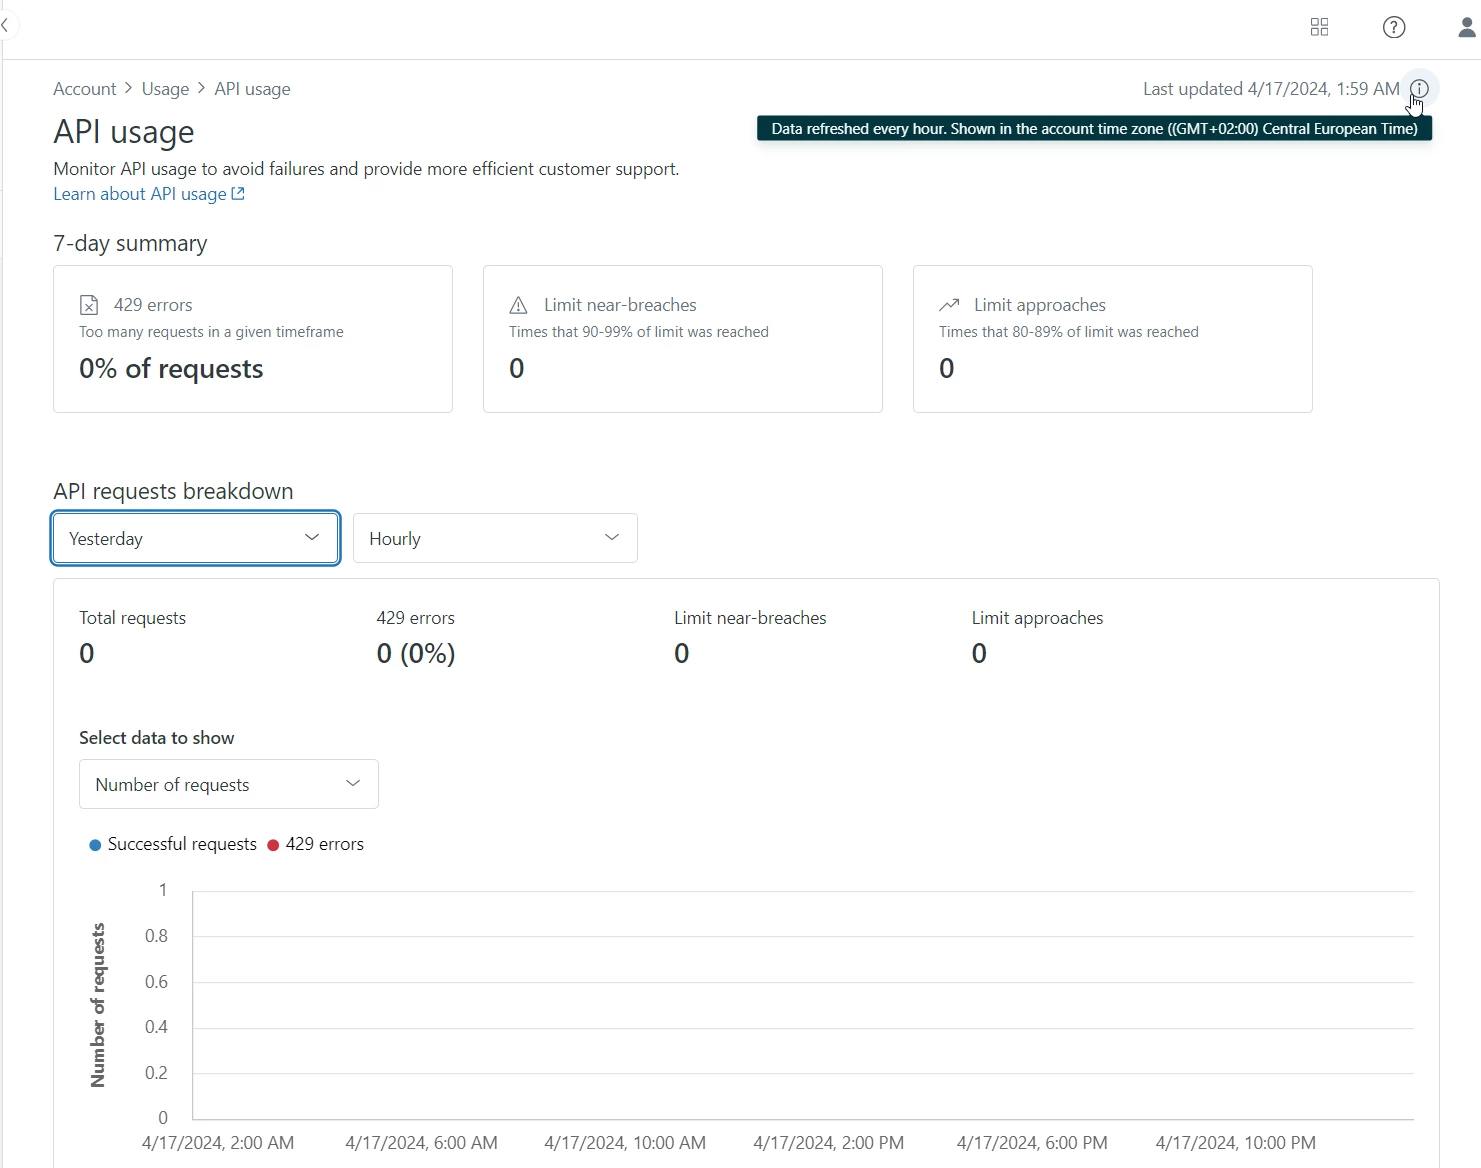Click the Limit approaches trend arrow icon
The image size is (1481, 1168).
coord(949,305)
